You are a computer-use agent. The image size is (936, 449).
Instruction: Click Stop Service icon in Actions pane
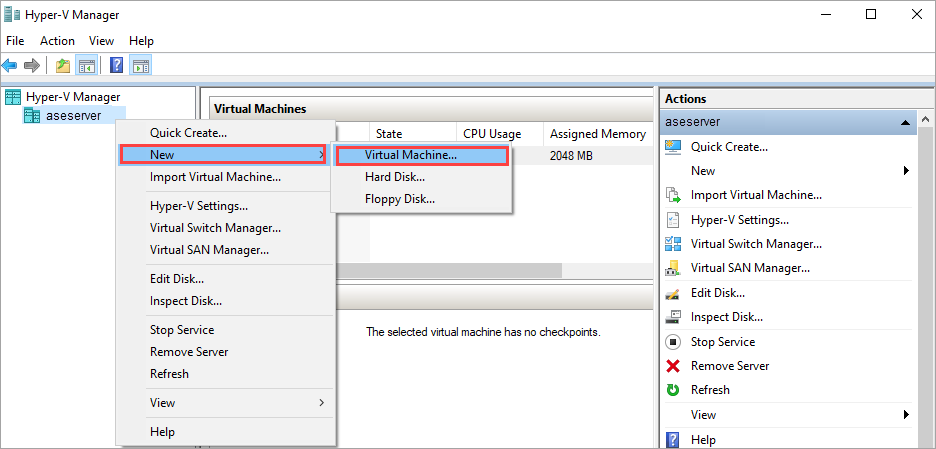click(x=673, y=342)
